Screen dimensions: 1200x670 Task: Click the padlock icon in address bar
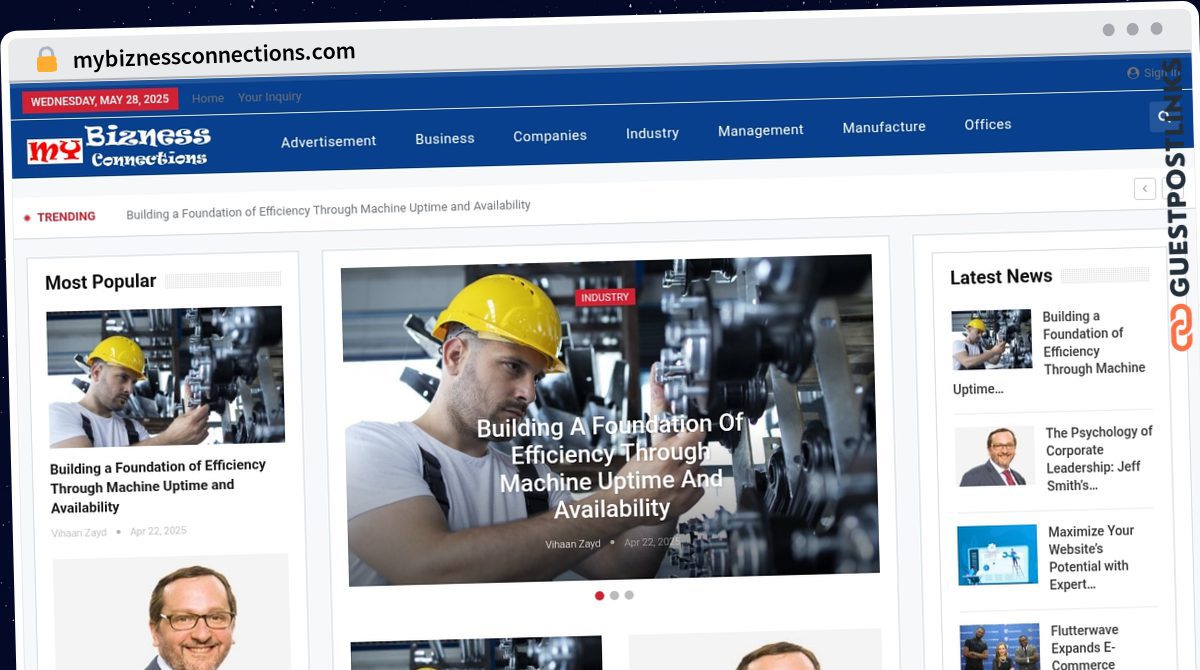[46, 59]
